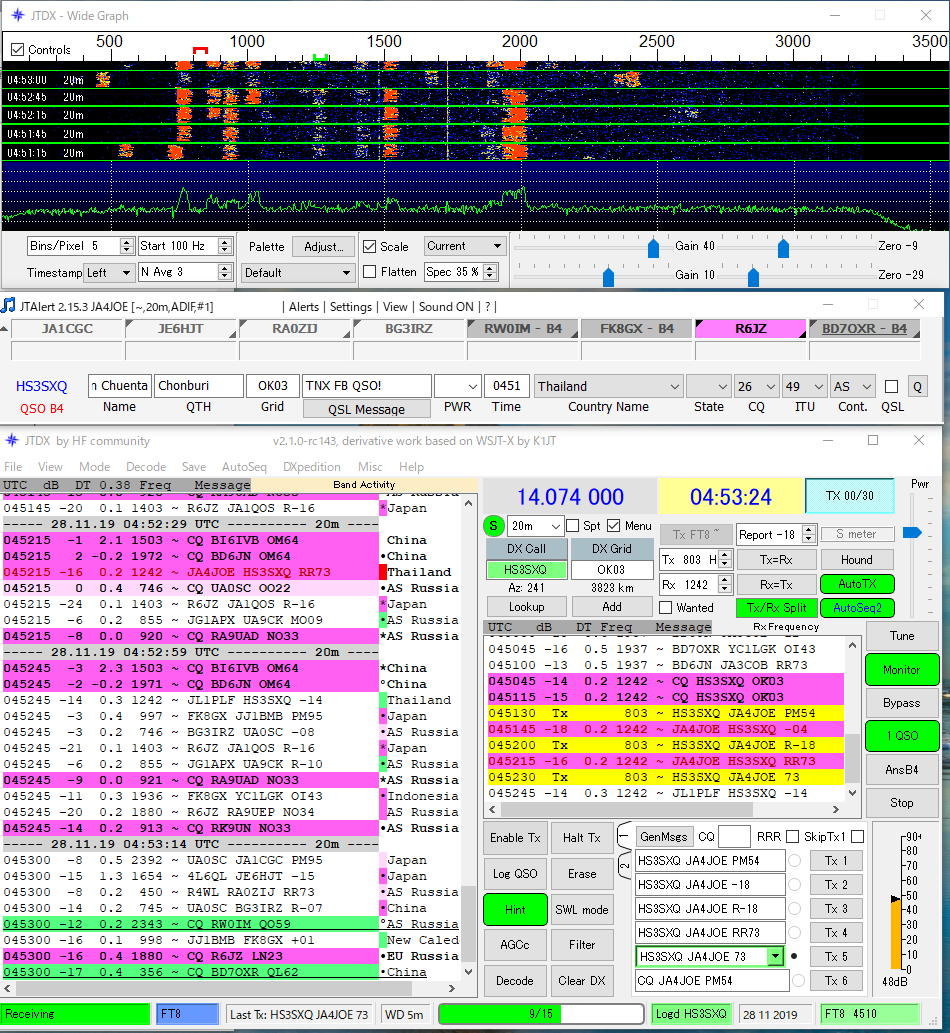Open the PWR dropdown in JTAlert
Image resolution: width=950 pixels, height=1033 pixels.
click(457, 387)
